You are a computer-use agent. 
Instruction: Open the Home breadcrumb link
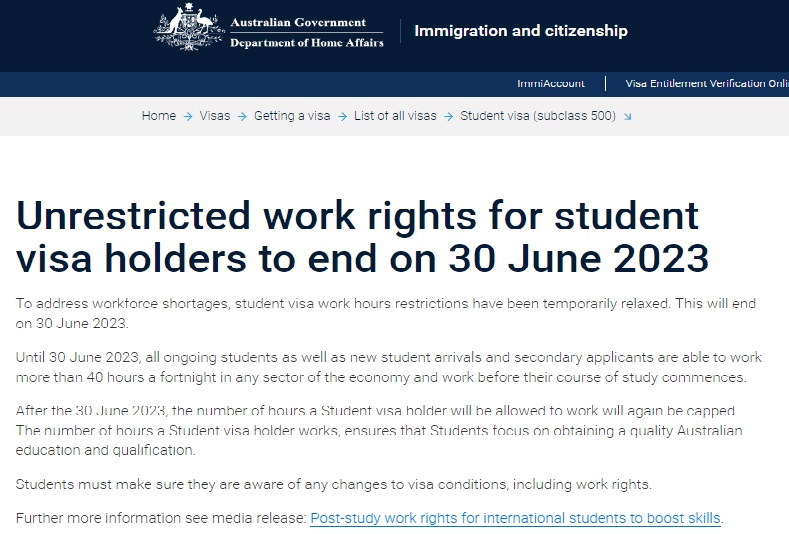point(159,116)
